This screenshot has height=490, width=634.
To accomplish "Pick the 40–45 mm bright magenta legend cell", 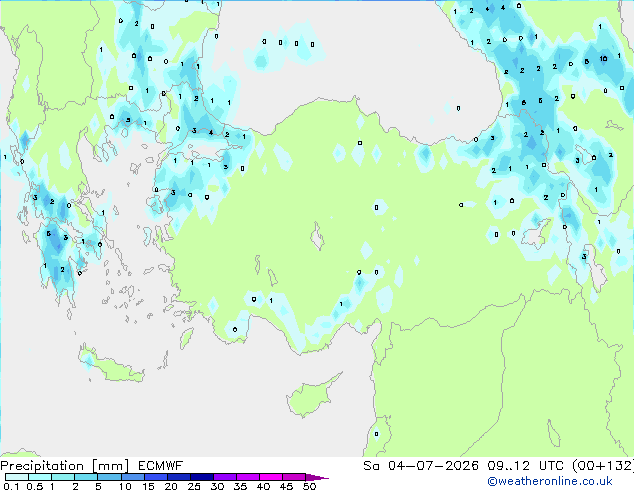I will point(271,477).
